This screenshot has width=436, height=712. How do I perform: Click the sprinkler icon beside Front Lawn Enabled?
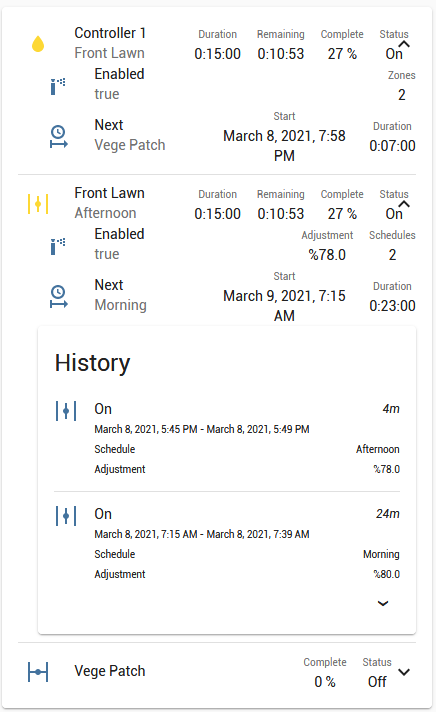58,246
